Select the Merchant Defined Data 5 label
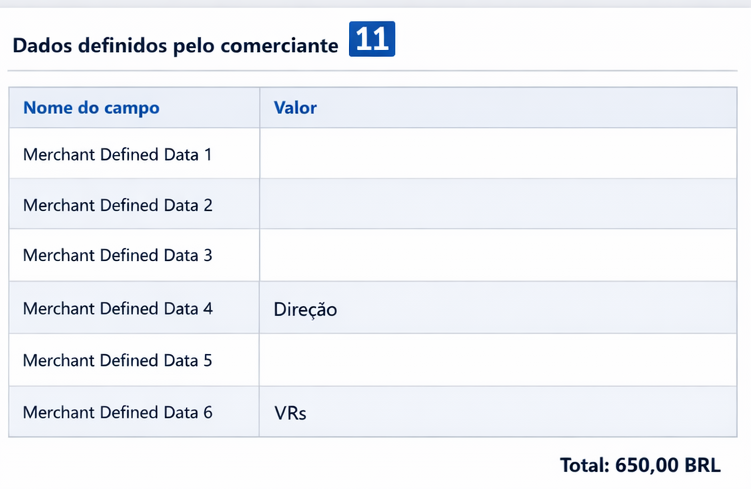 (x=117, y=360)
